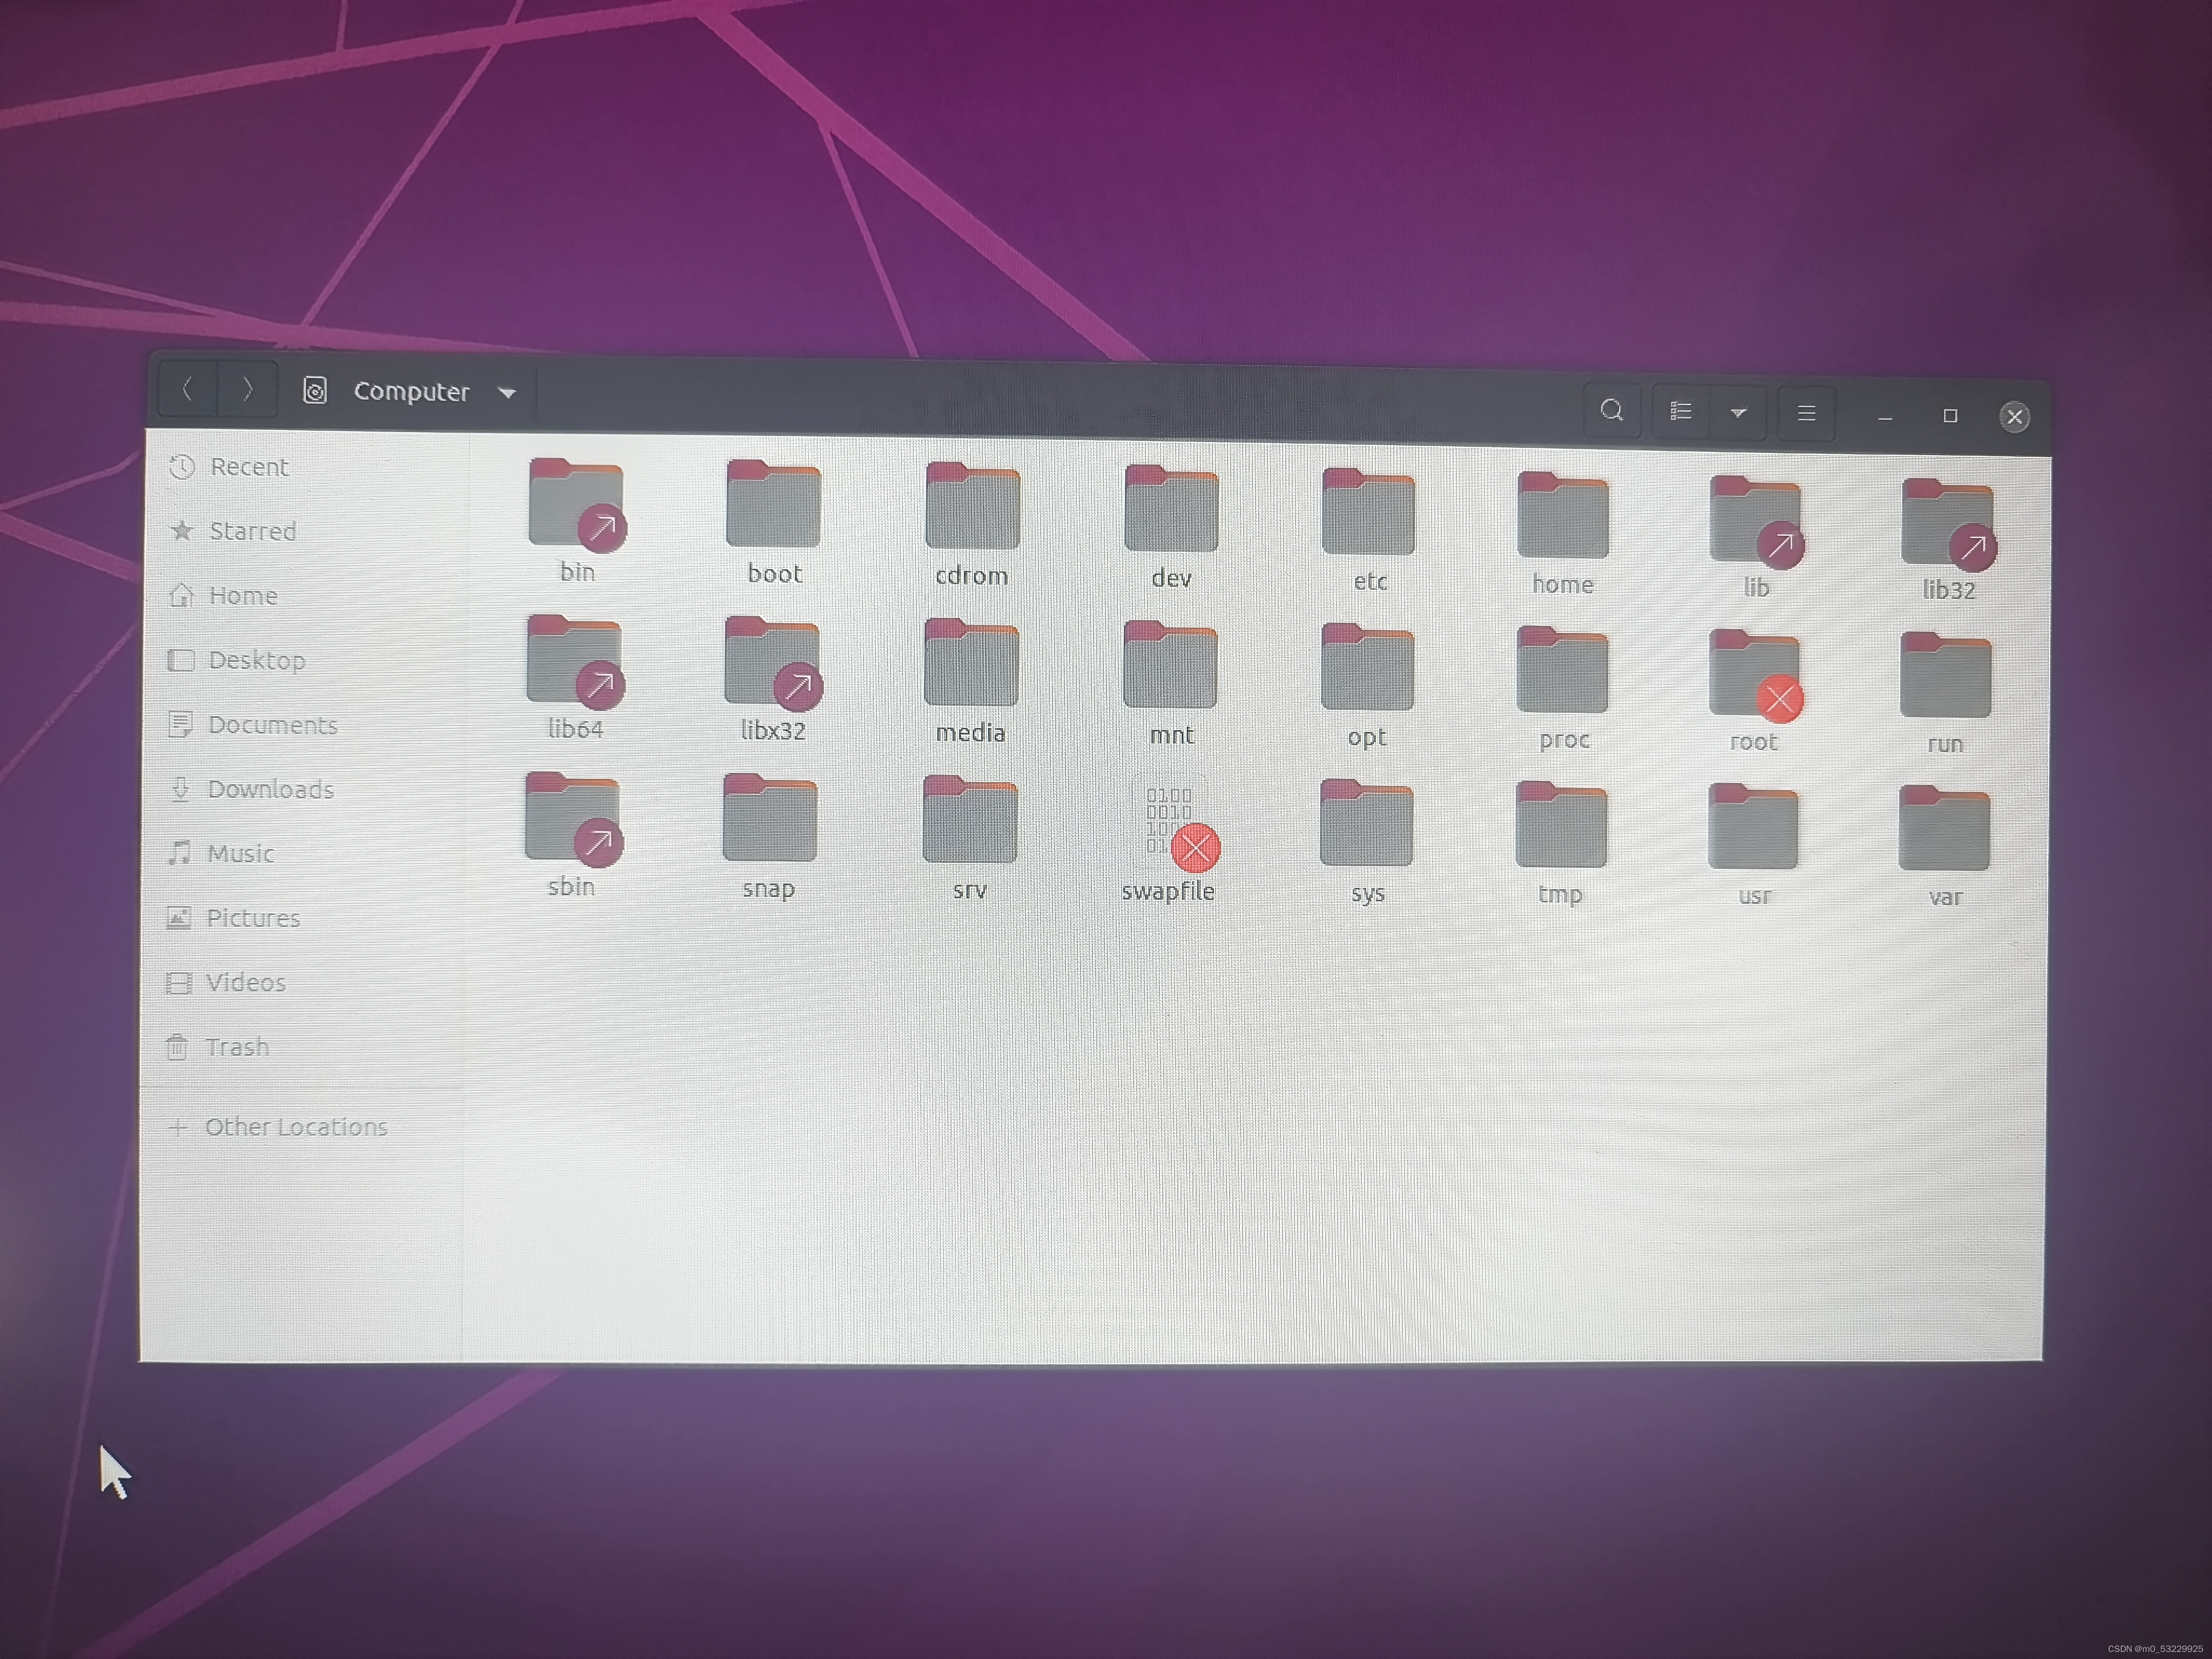2212x1659 pixels.
Task: Select the lib32 symlink folder
Action: coord(1949,524)
